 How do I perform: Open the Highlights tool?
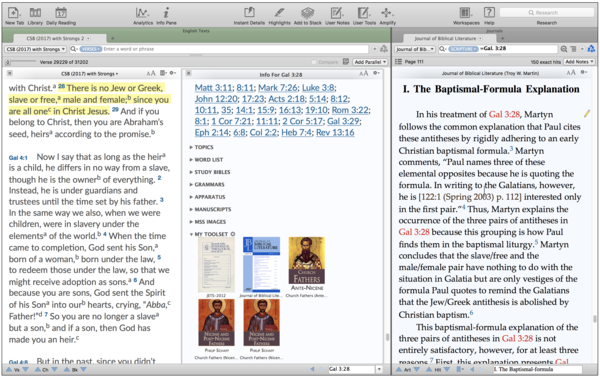[x=279, y=15]
